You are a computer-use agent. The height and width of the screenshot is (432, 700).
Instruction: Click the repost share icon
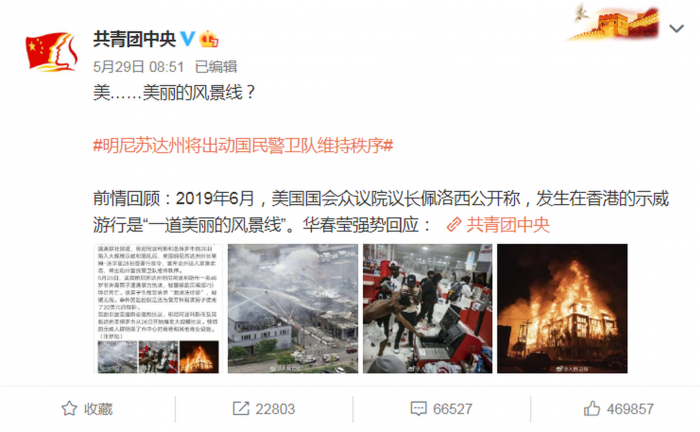(x=241, y=409)
